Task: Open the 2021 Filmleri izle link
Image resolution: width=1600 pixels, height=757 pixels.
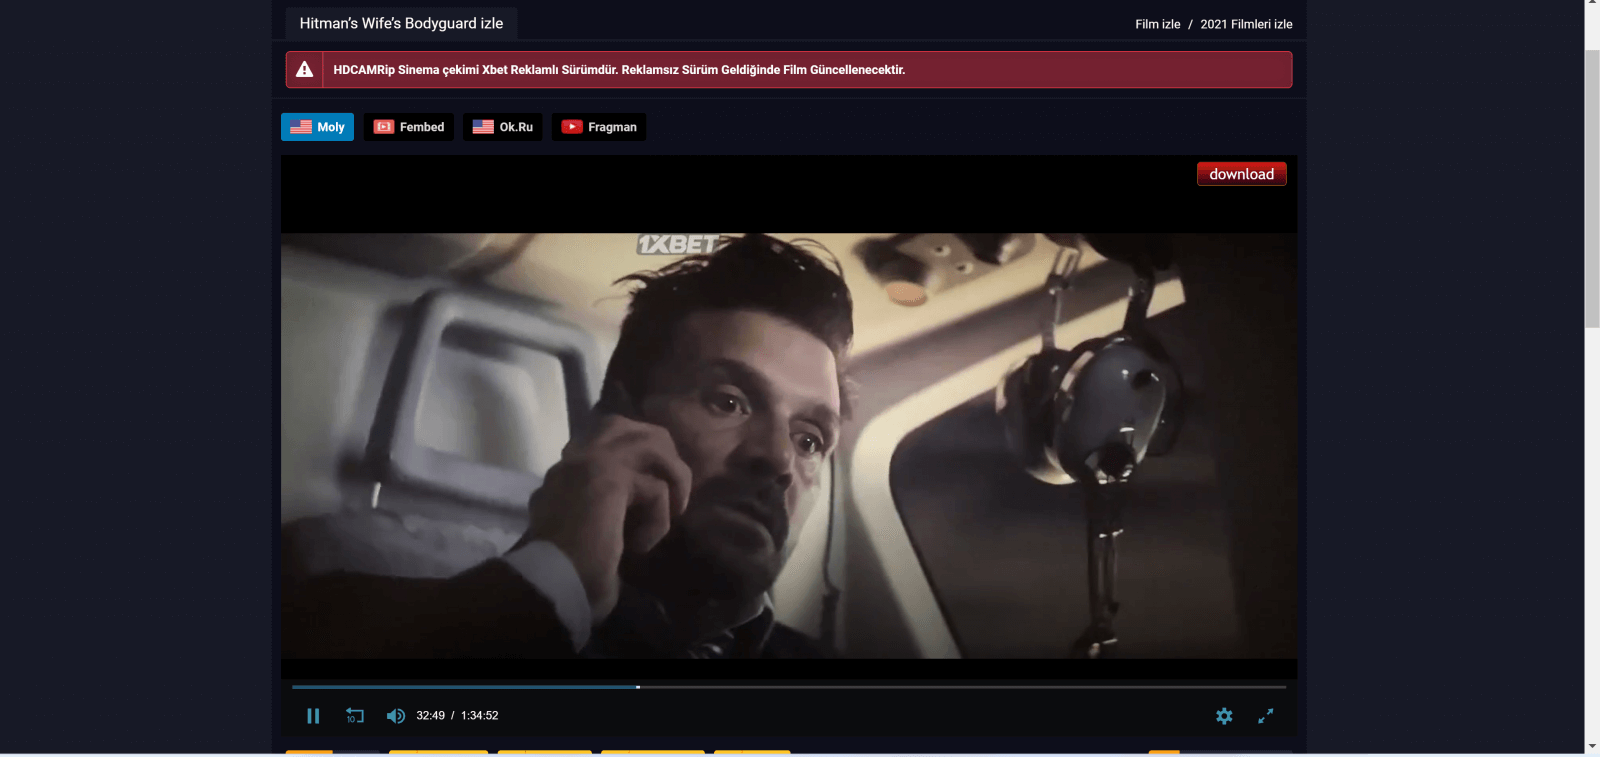Action: click(1246, 24)
